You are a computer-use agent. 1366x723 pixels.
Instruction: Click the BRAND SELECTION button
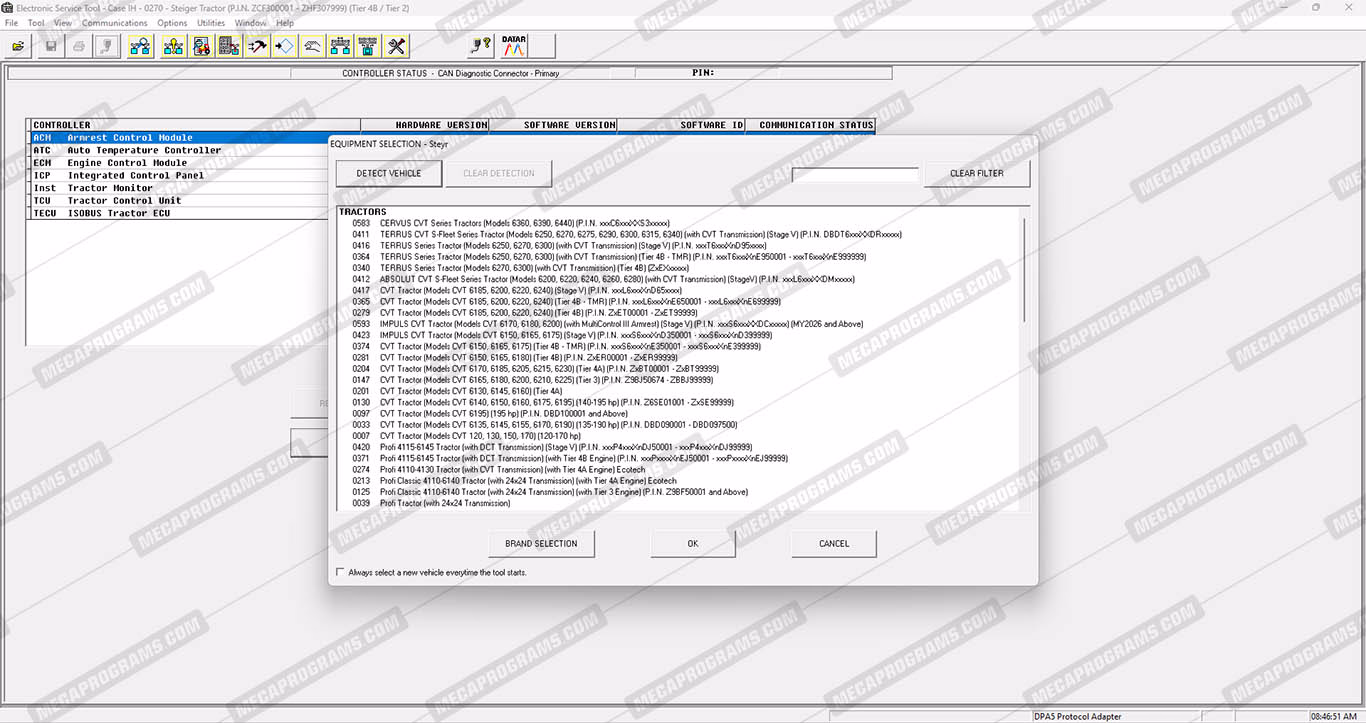tap(541, 544)
